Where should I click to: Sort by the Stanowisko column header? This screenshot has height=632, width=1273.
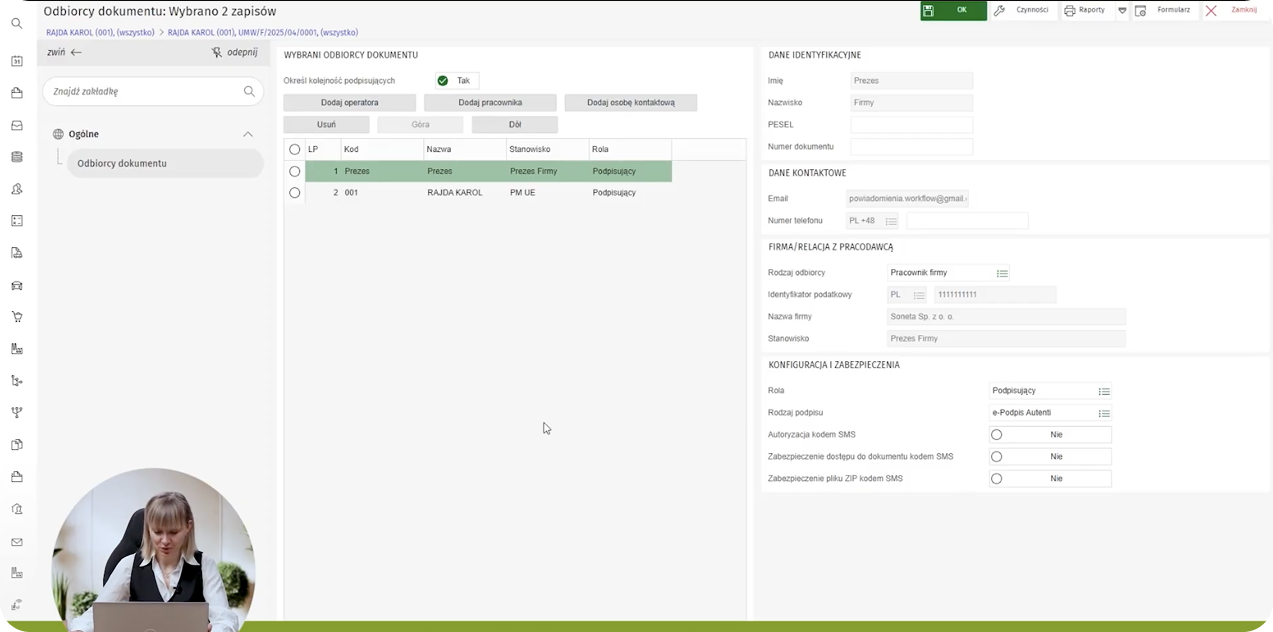click(x=547, y=149)
